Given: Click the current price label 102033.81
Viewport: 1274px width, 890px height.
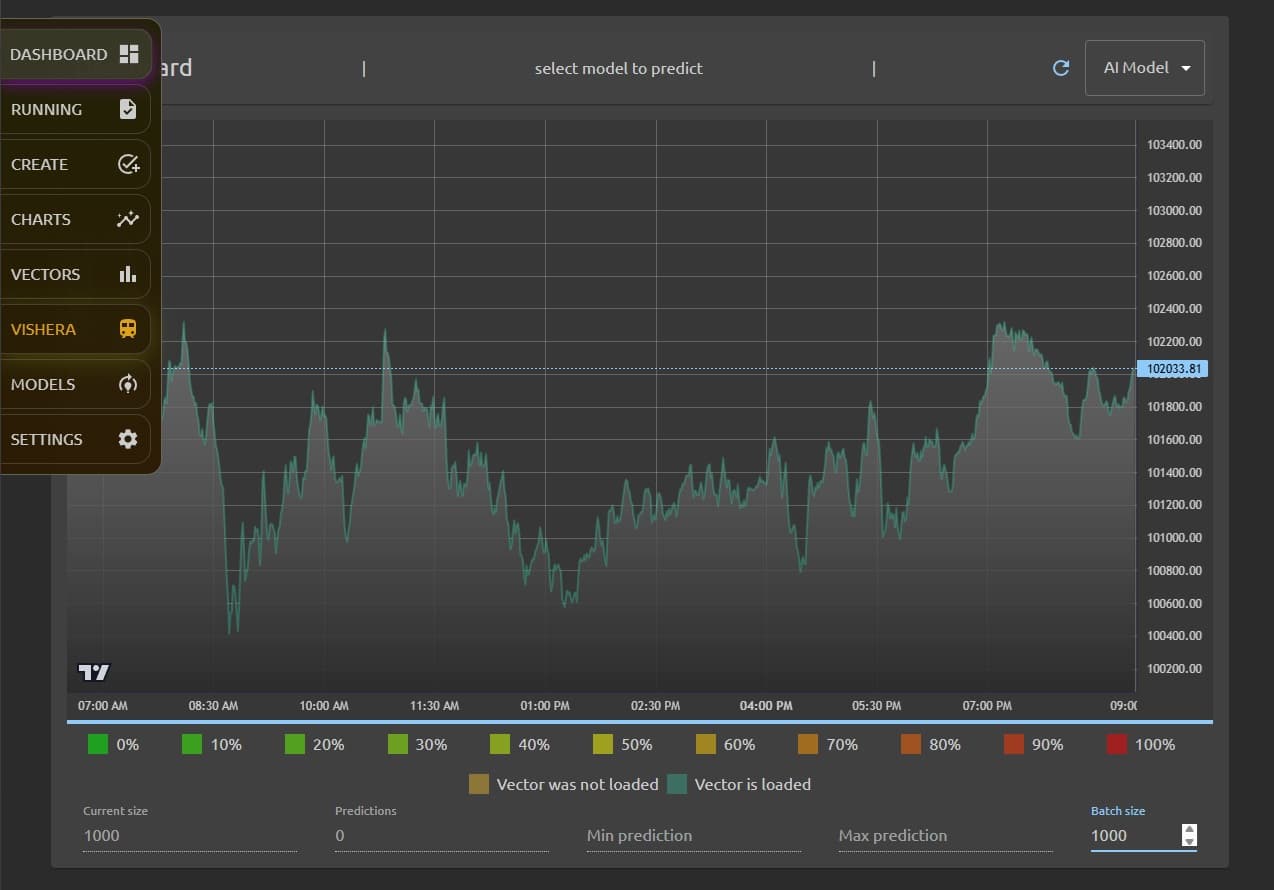Looking at the screenshot, I should 1173,368.
